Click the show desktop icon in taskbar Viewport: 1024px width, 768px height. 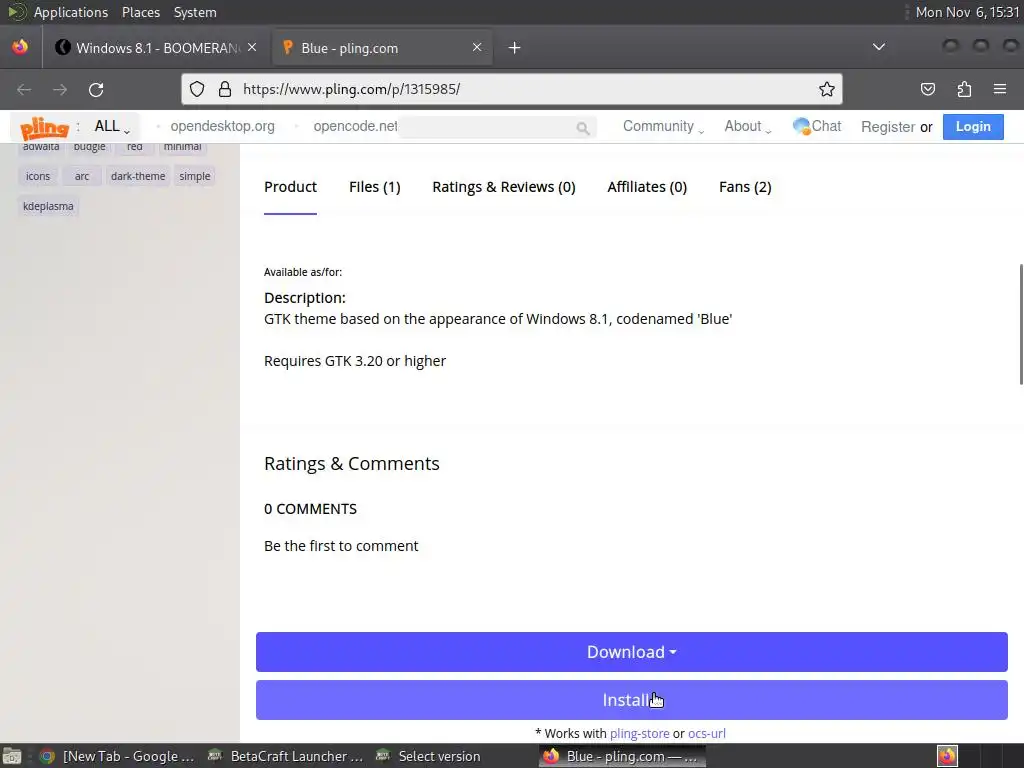(x=12, y=756)
